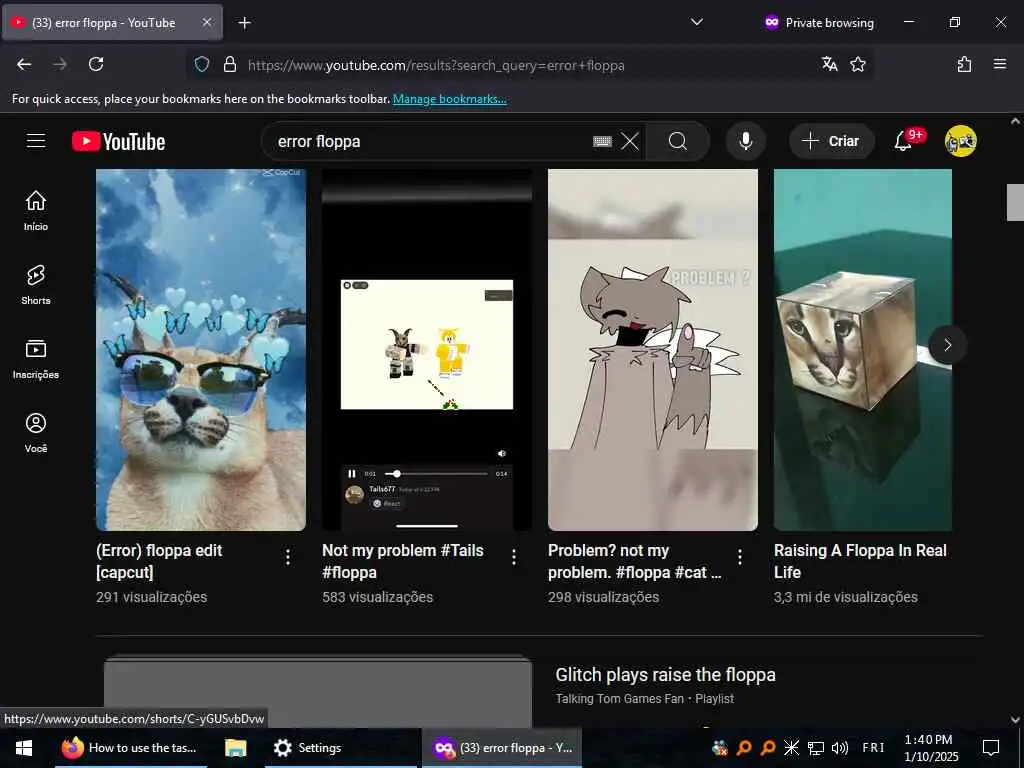Click the page scrollbar handle
Viewport: 1024px width, 768px height.
1015,202
